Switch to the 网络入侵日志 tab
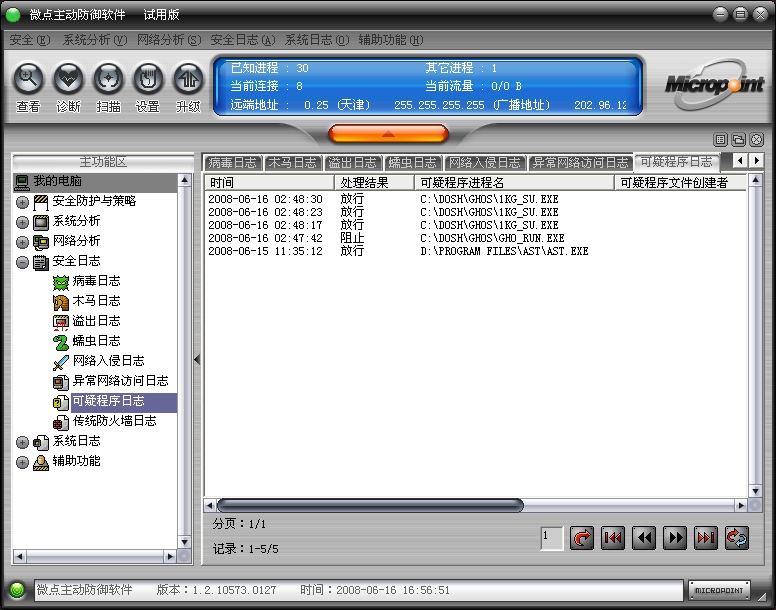Image resolution: width=776 pixels, height=610 pixels. [484, 162]
